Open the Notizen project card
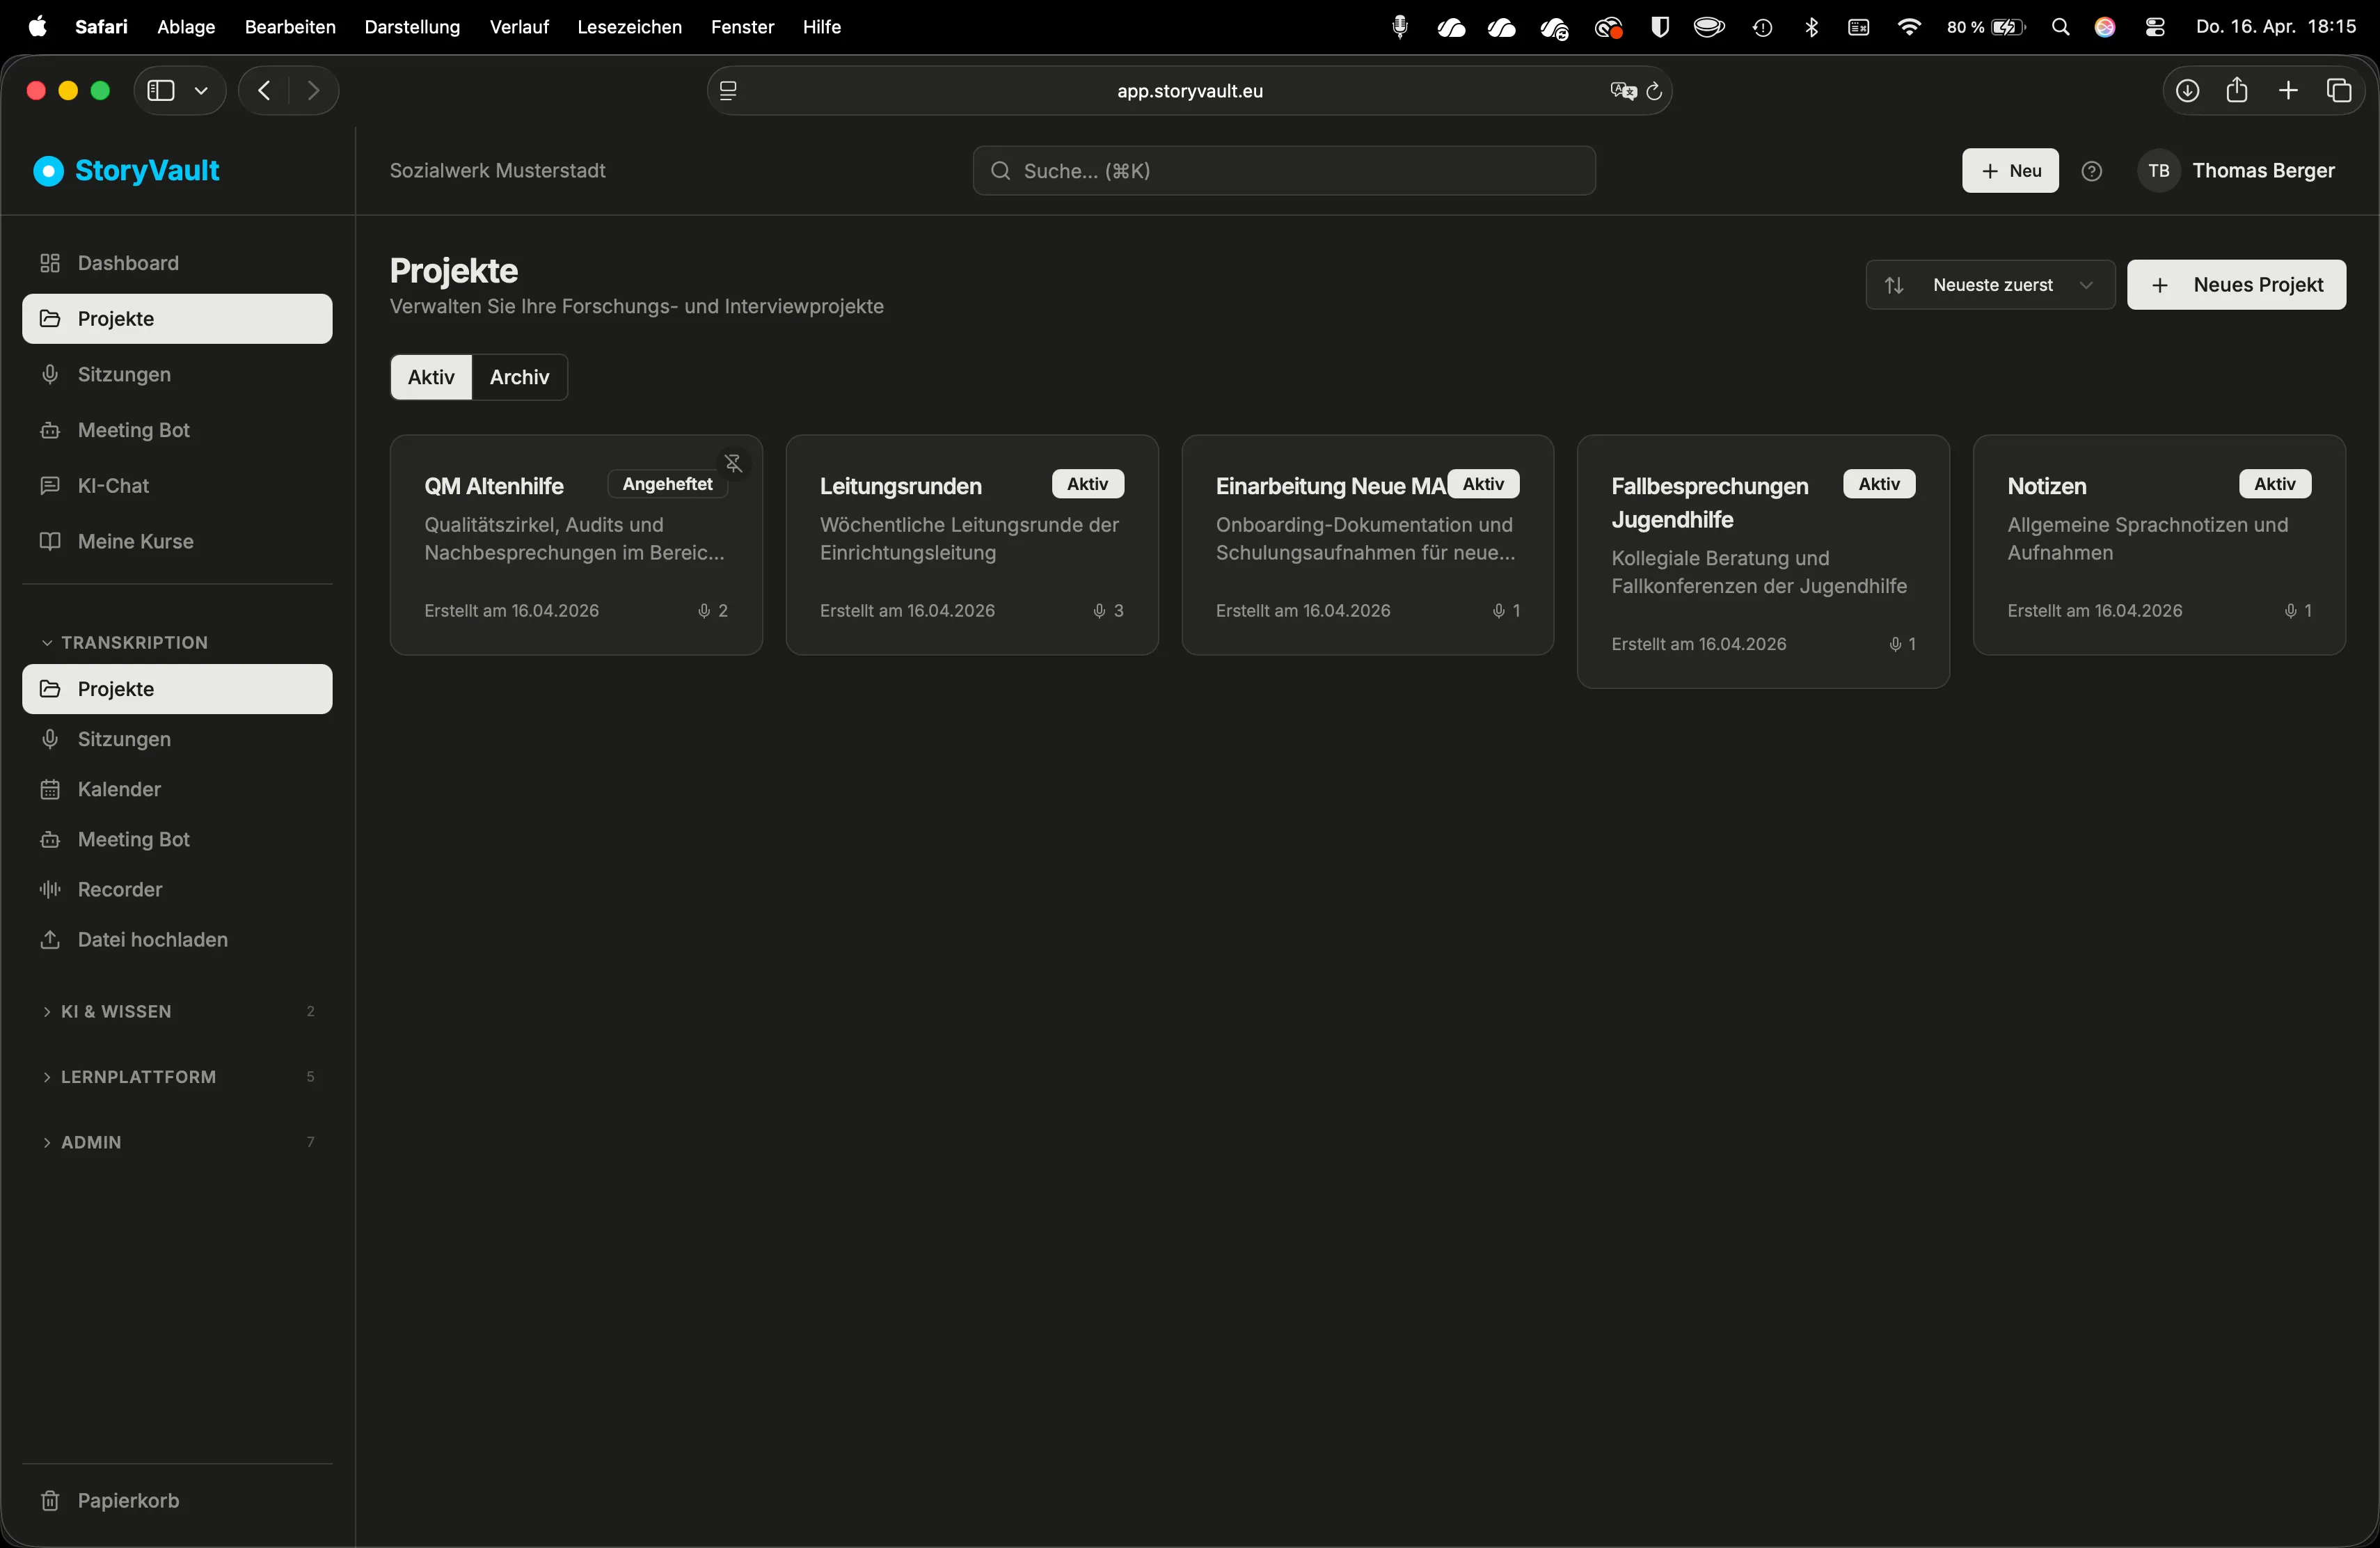 coord(2159,545)
